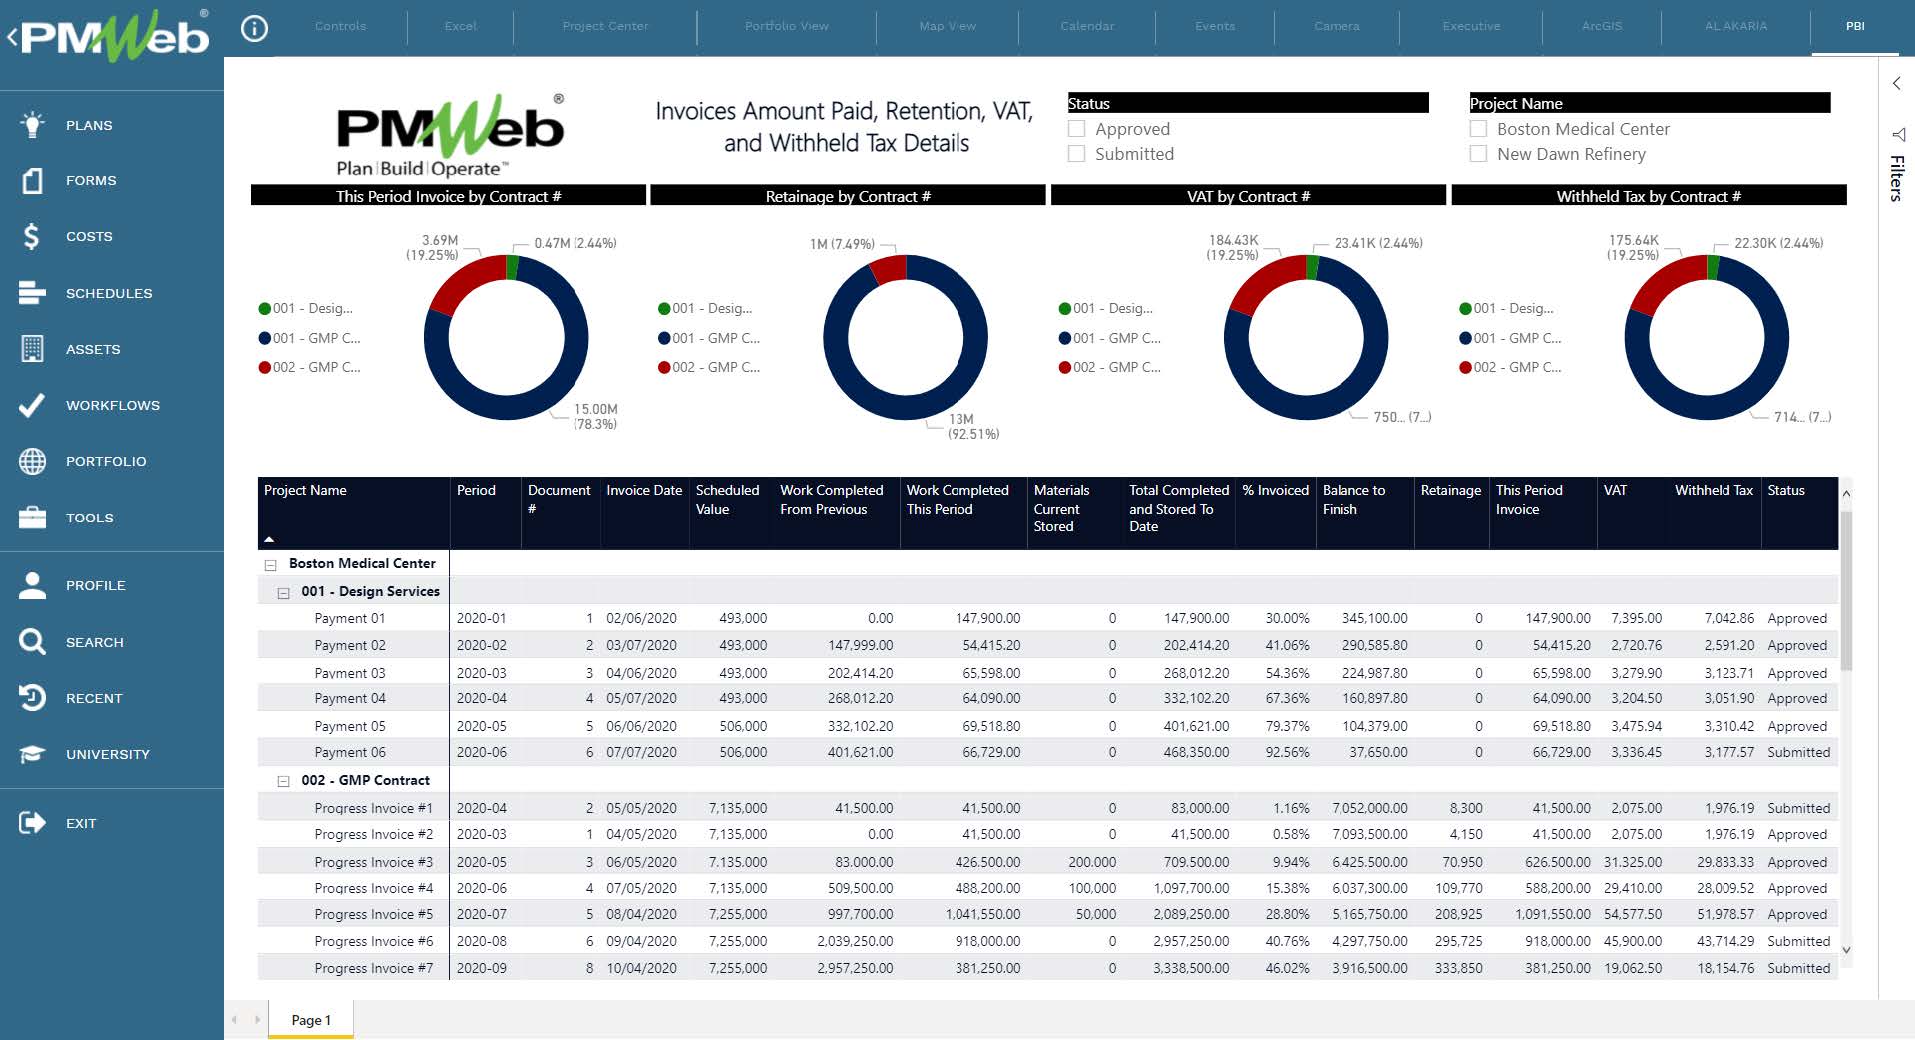1915x1040 pixels.
Task: Switch to the Project Center tab
Action: [x=605, y=26]
